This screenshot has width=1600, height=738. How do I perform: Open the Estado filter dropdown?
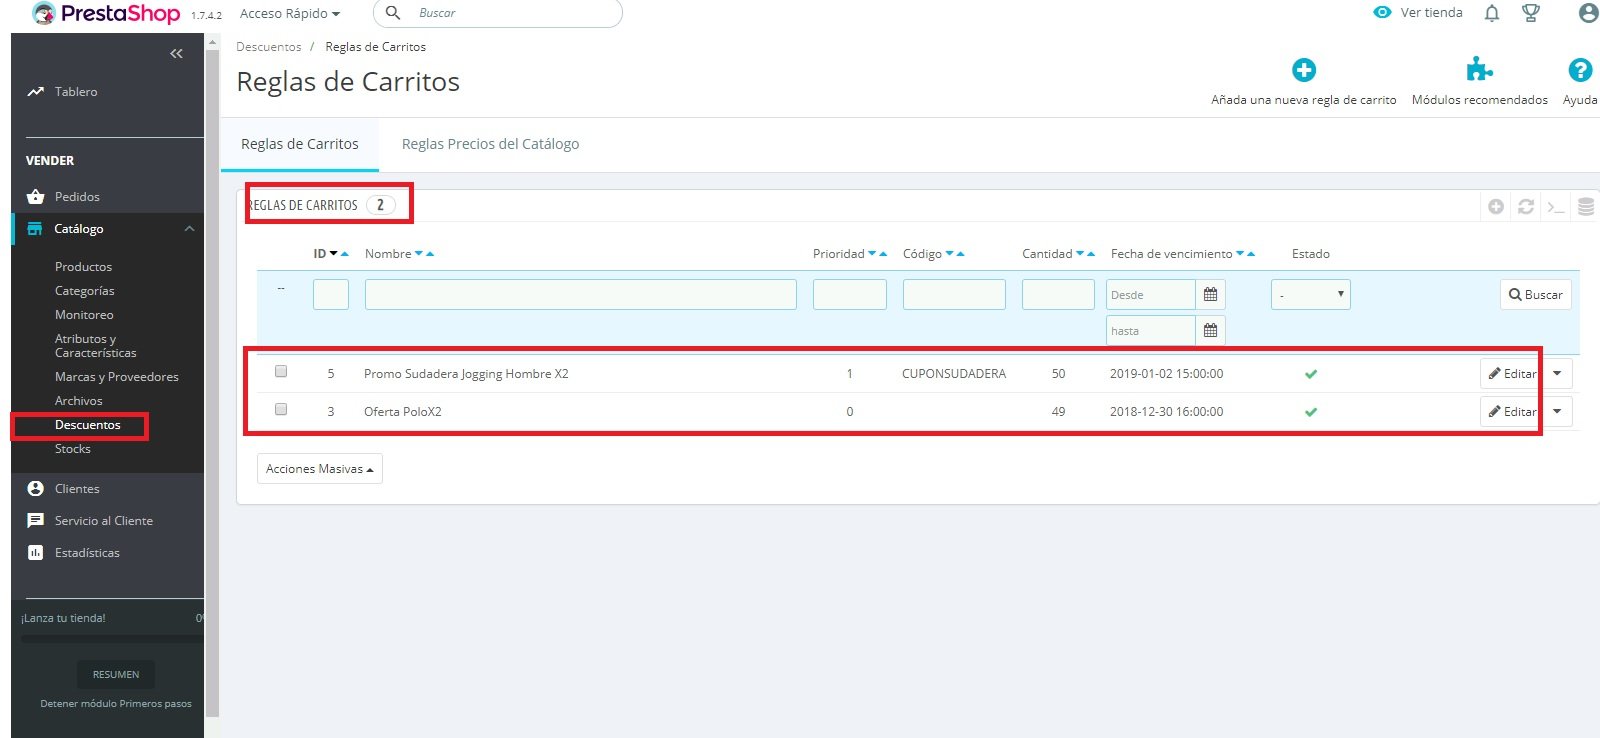tap(1311, 295)
